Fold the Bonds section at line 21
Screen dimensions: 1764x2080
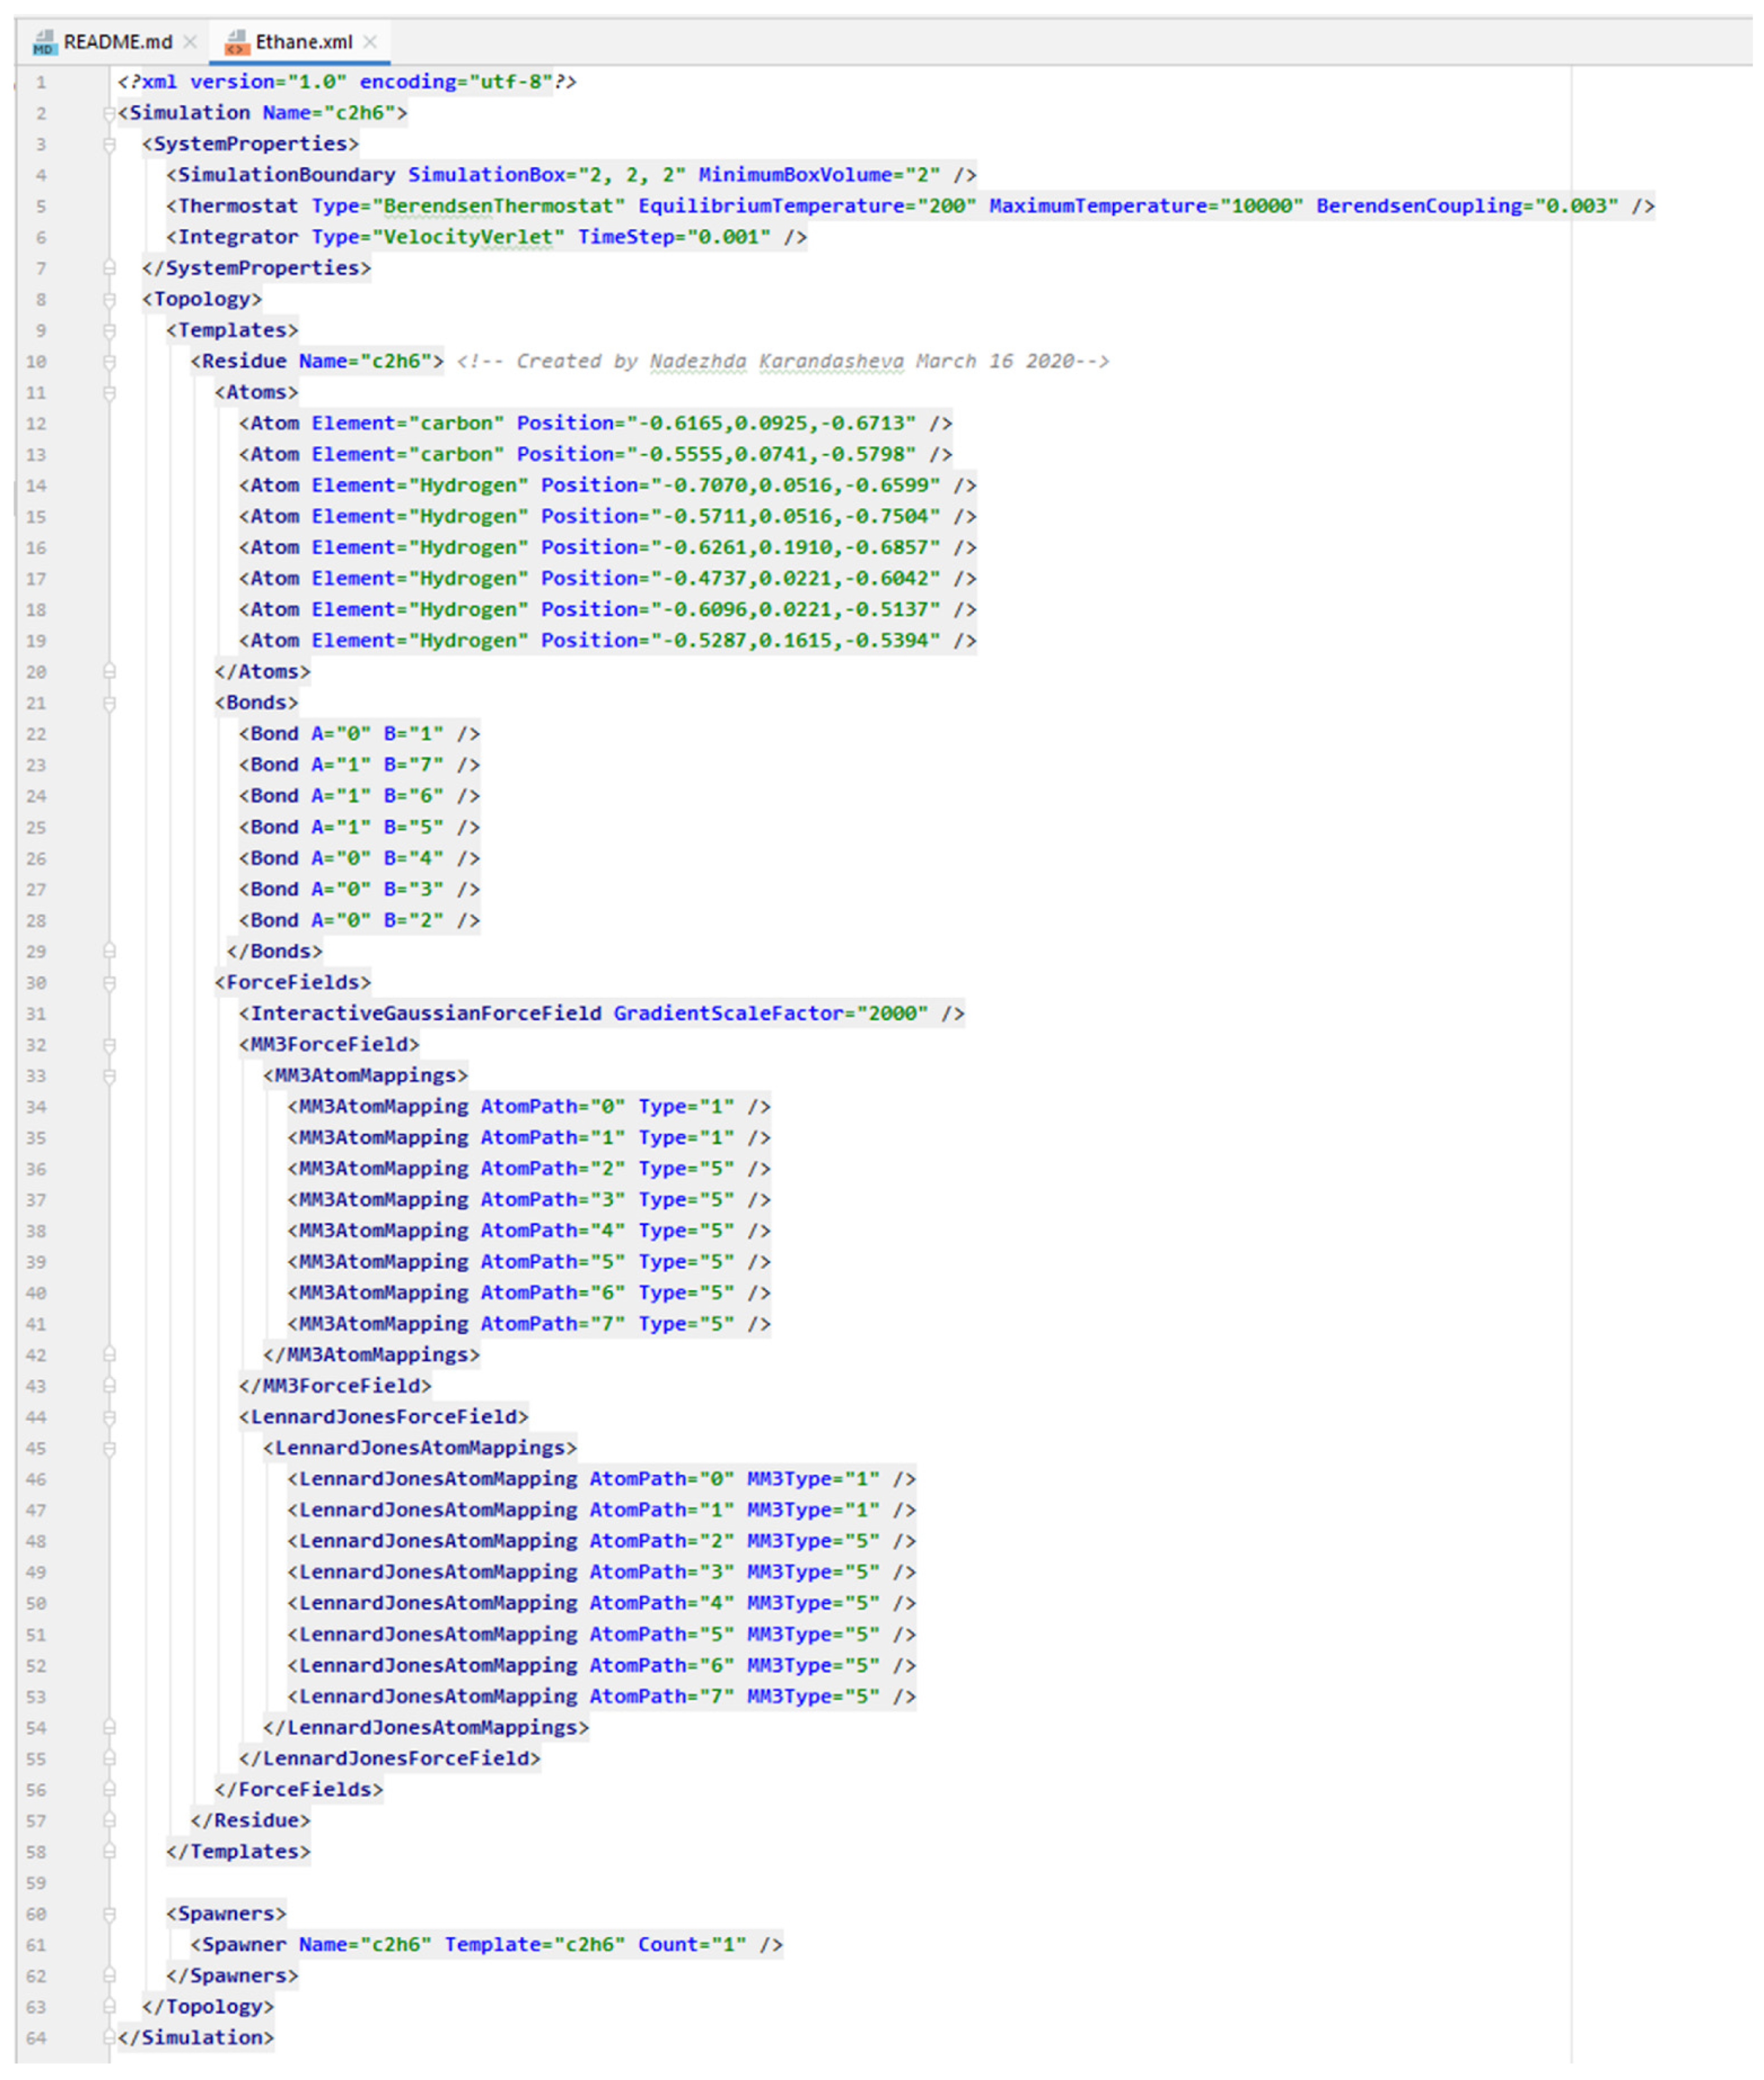click(109, 703)
